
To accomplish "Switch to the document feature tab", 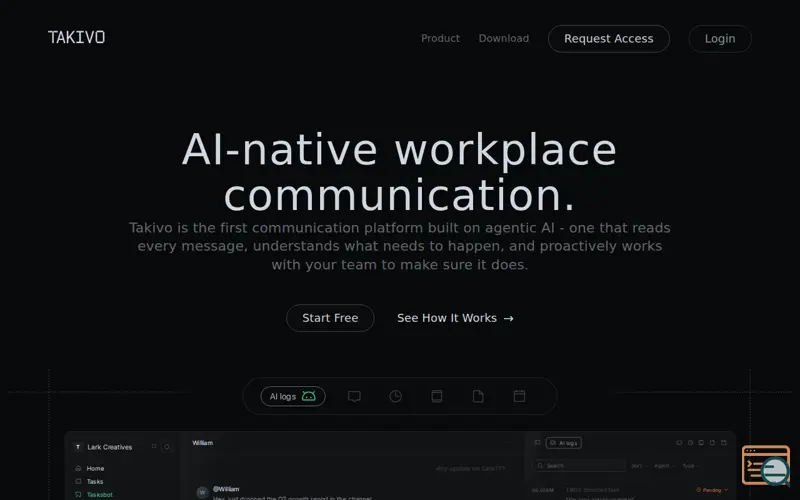I will click(478, 396).
